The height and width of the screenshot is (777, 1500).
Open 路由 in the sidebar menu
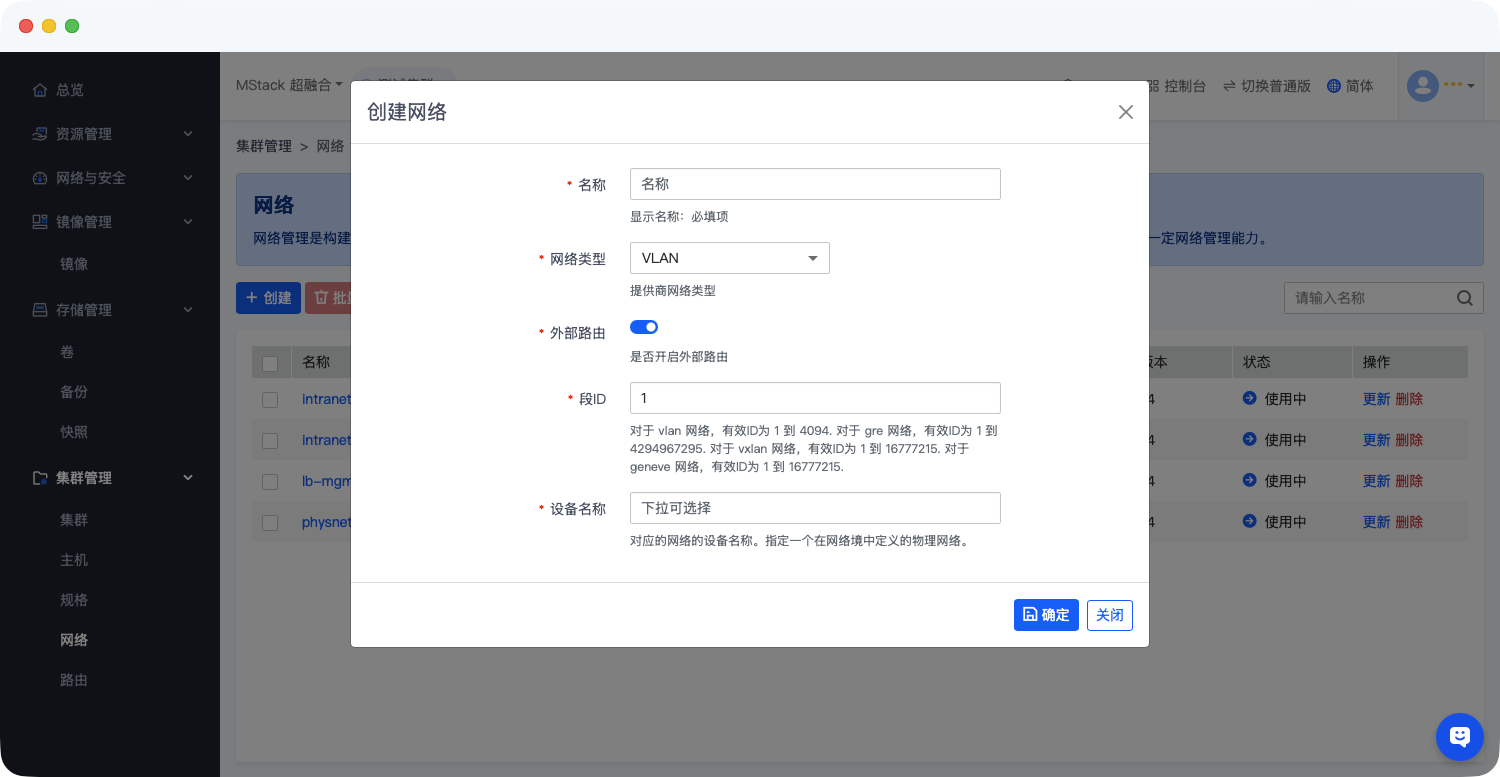point(74,680)
